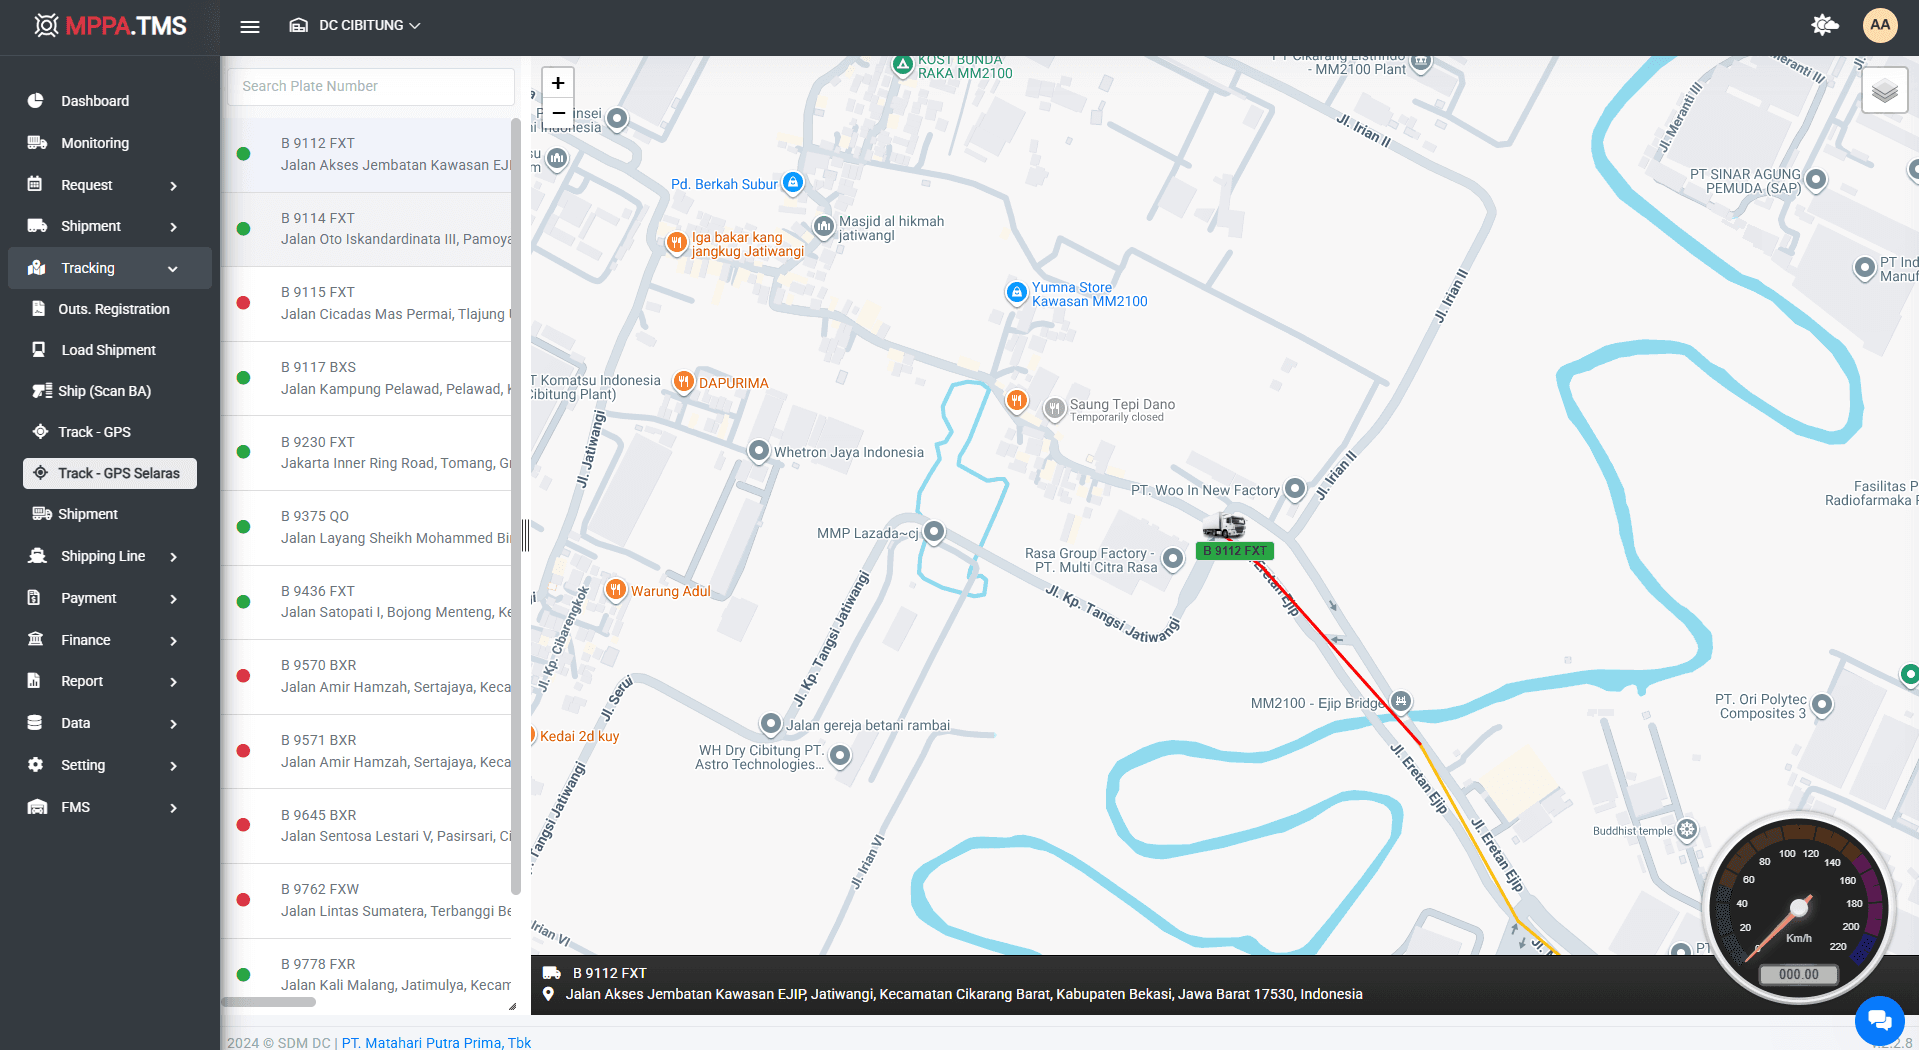Expand the FMS menu chevron
Image resolution: width=1919 pixels, height=1050 pixels.
pyautogui.click(x=174, y=808)
